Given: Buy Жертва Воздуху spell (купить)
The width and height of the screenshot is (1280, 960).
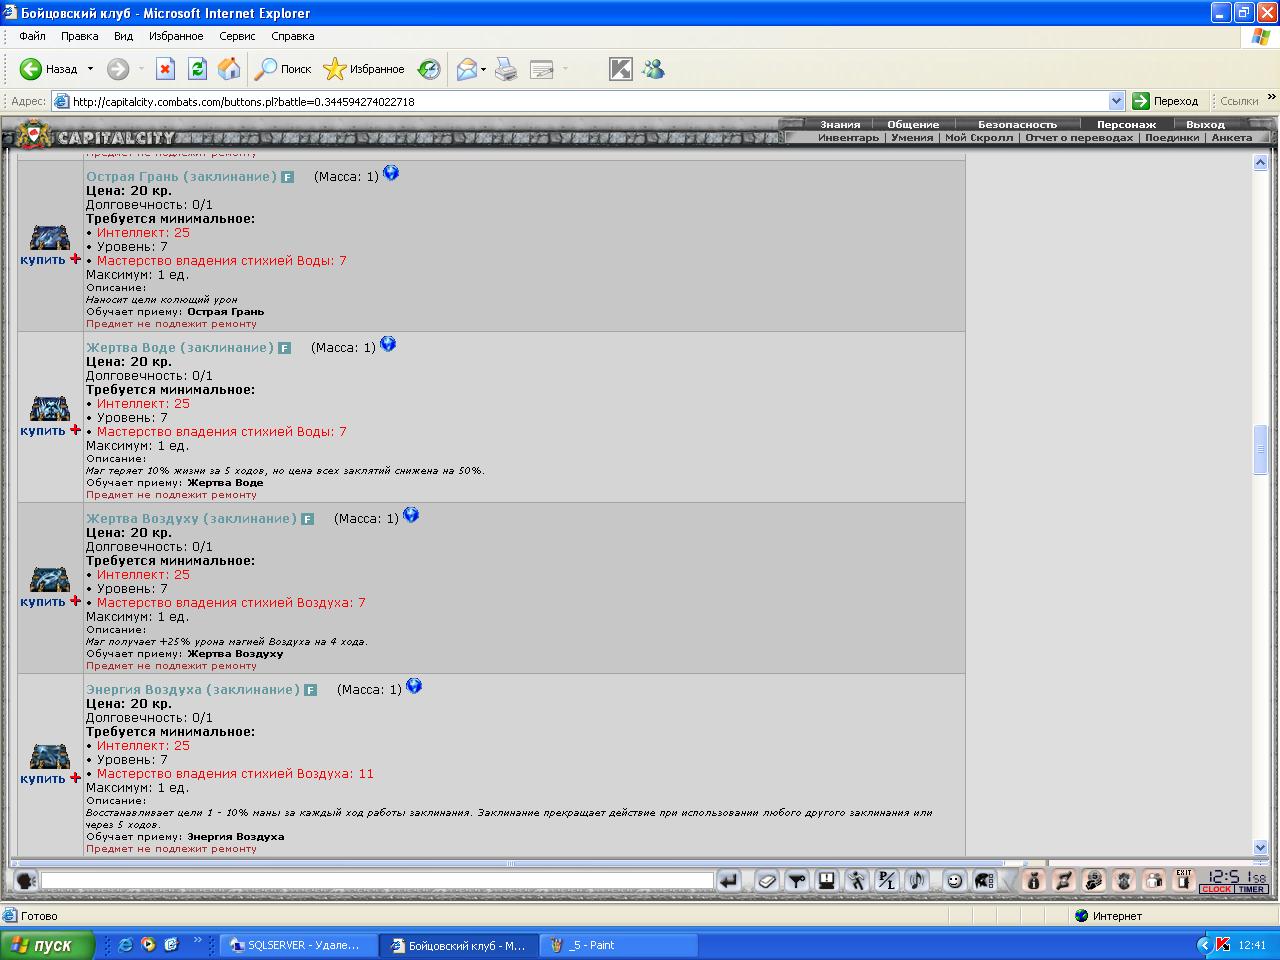Looking at the screenshot, I should pos(43,602).
